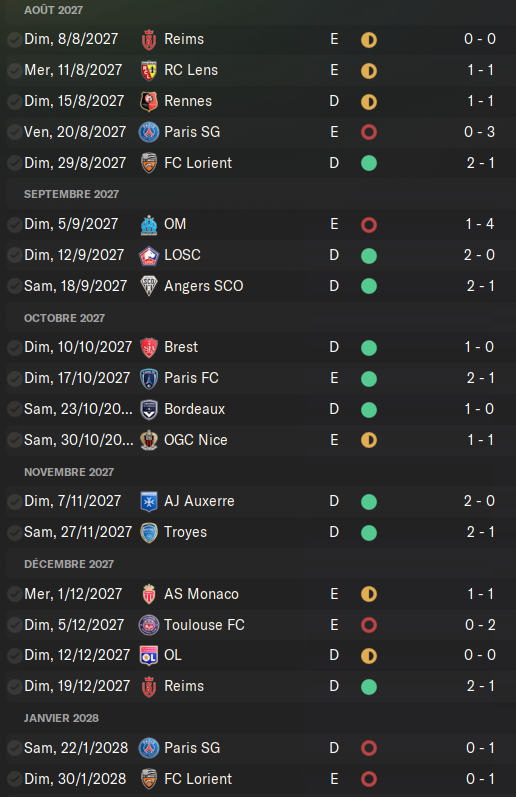
Task: Toggle the checkmark beside Dim, 29/8/2027
Action: coord(14,163)
